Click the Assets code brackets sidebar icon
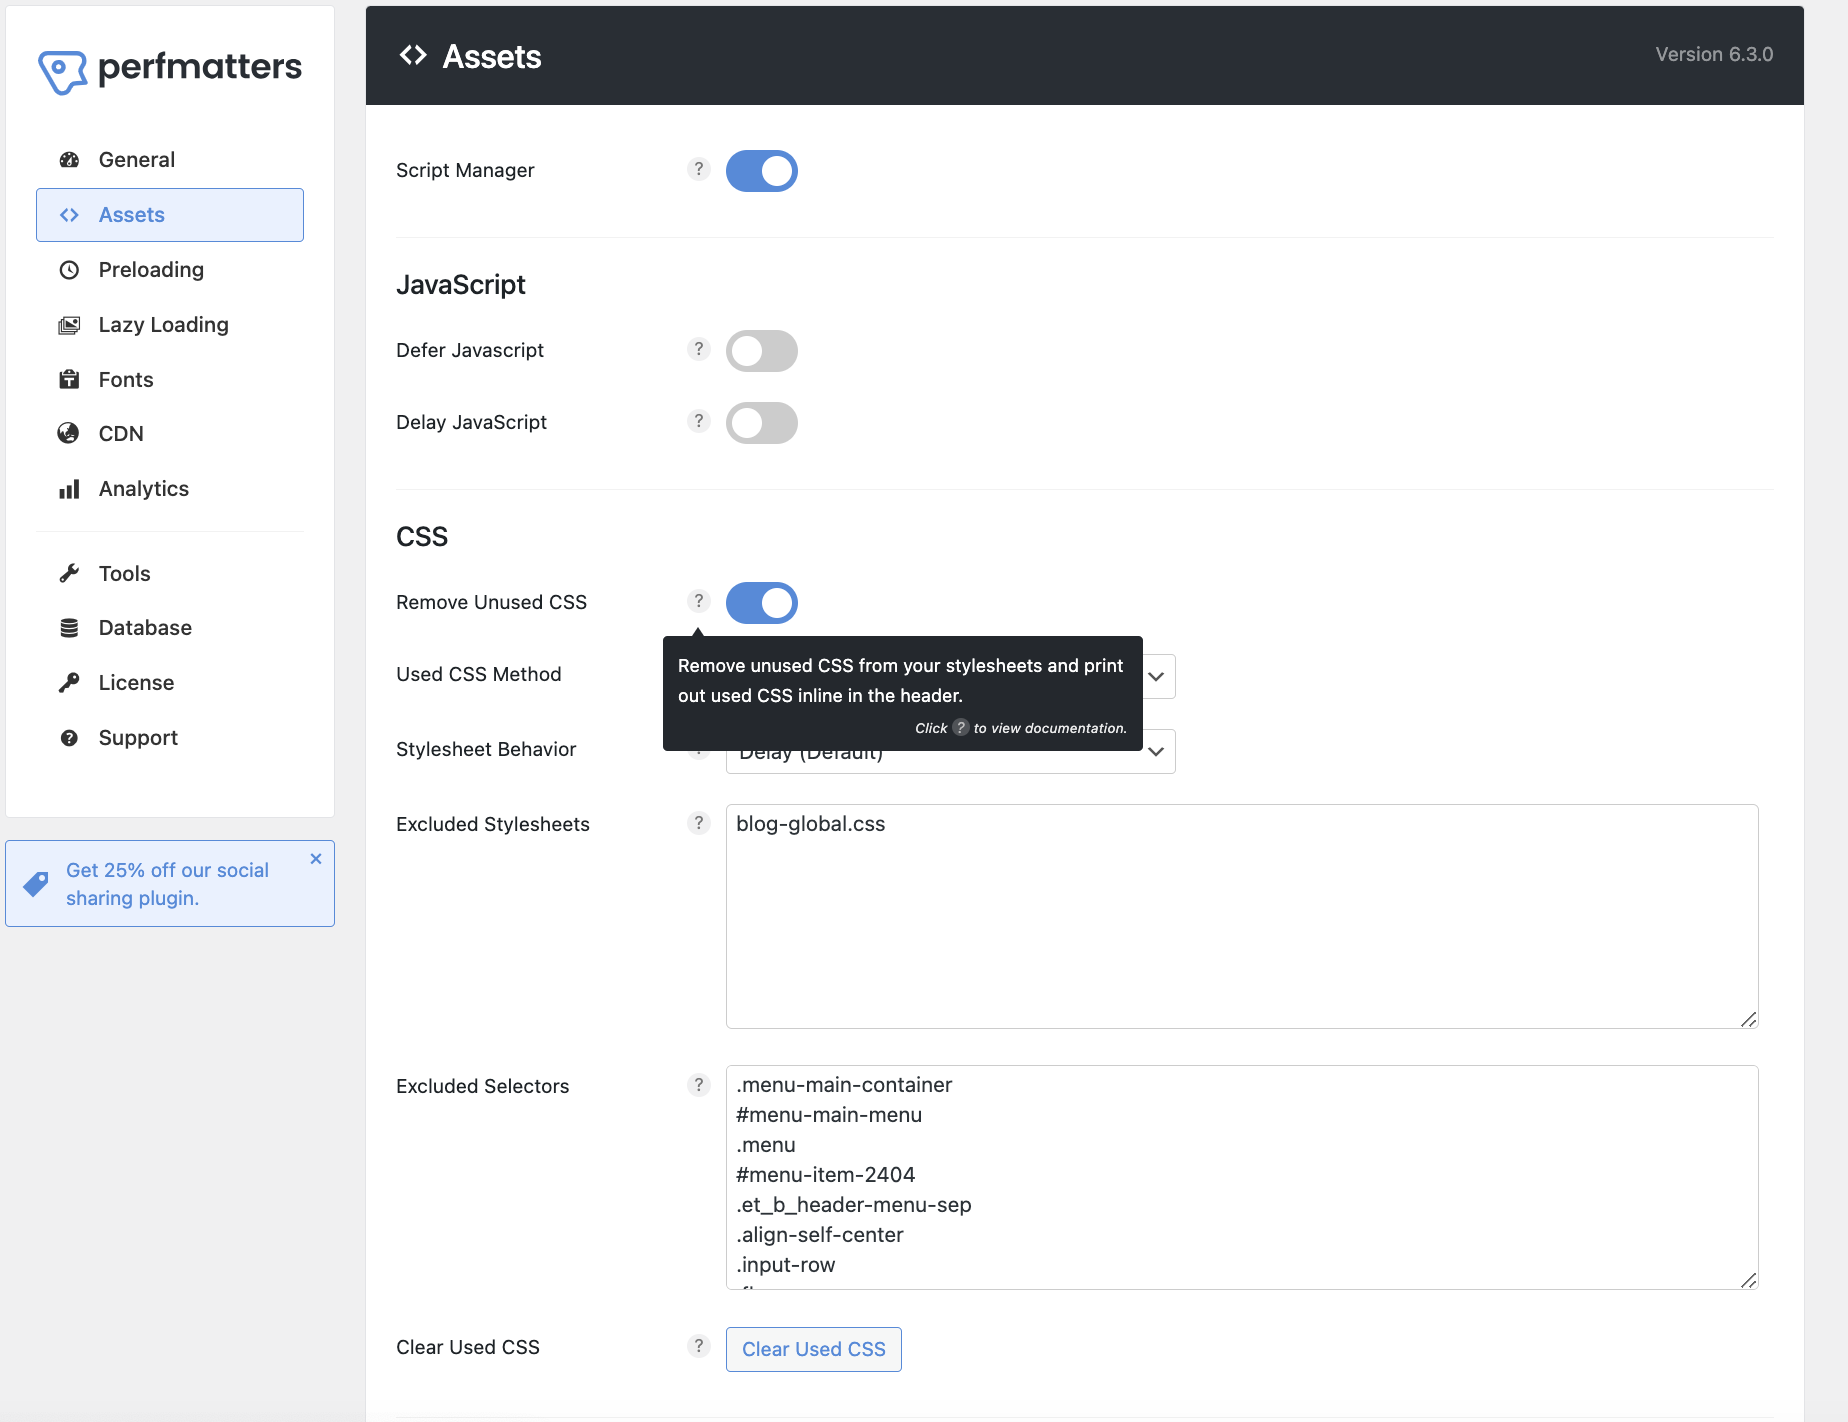The image size is (1848, 1422). 69,215
